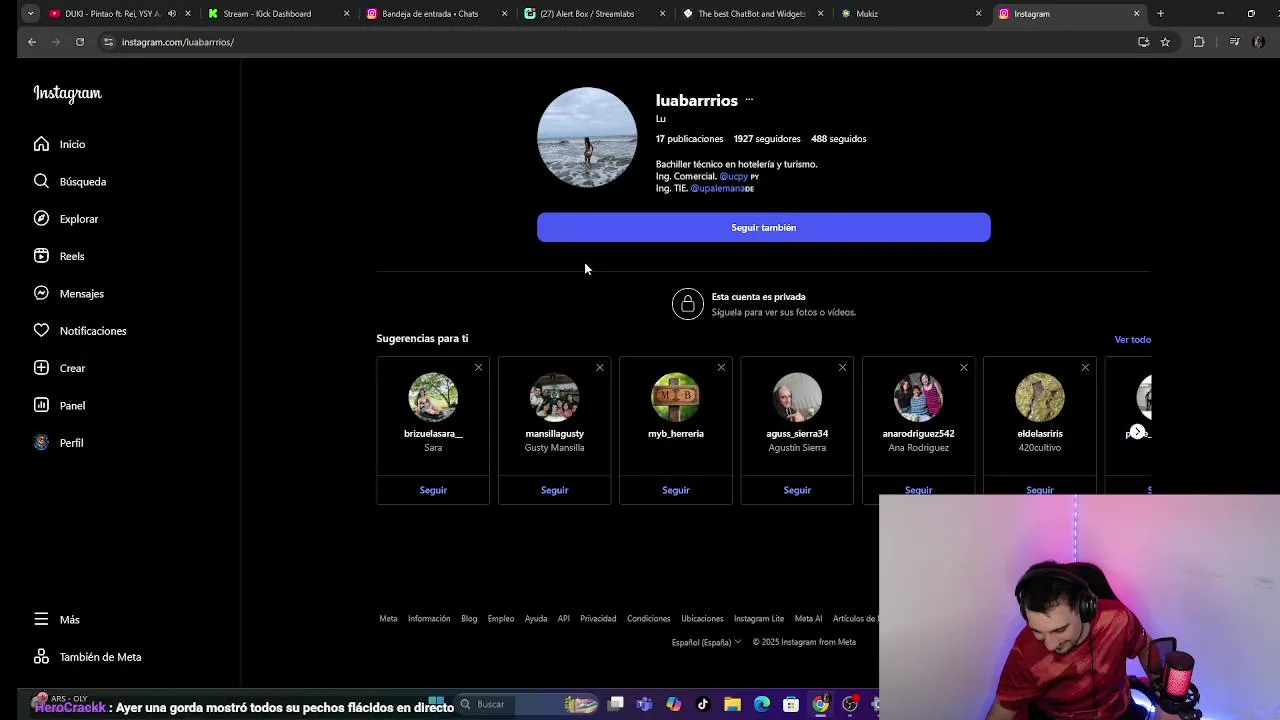Open anarodriguez542 username link

[918, 433]
